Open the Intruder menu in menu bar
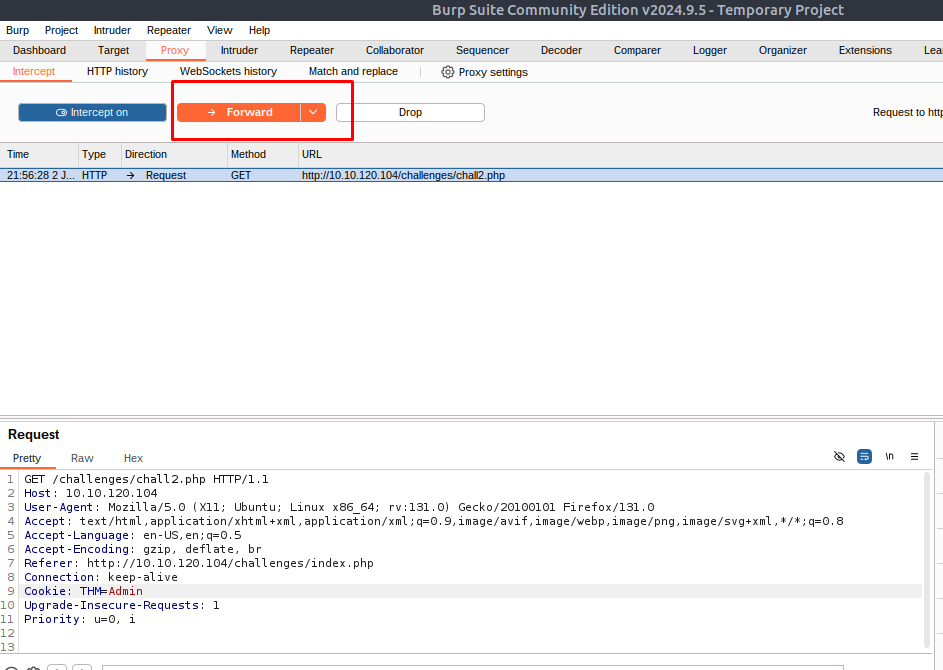 tap(112, 30)
